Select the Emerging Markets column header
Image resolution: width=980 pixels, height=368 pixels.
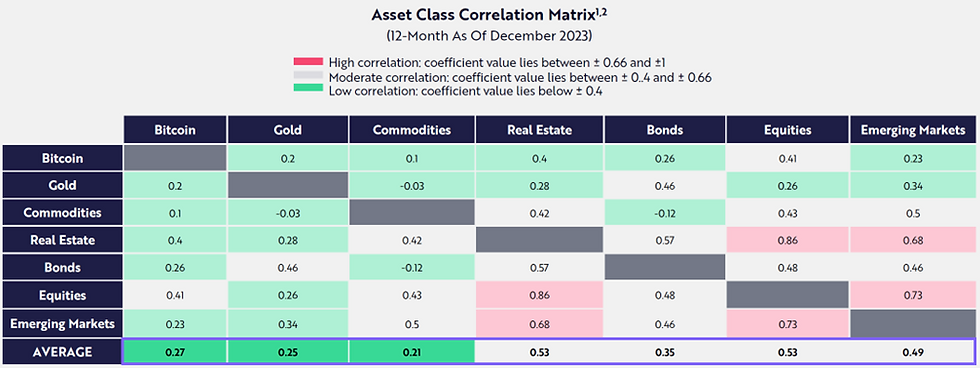(913, 130)
